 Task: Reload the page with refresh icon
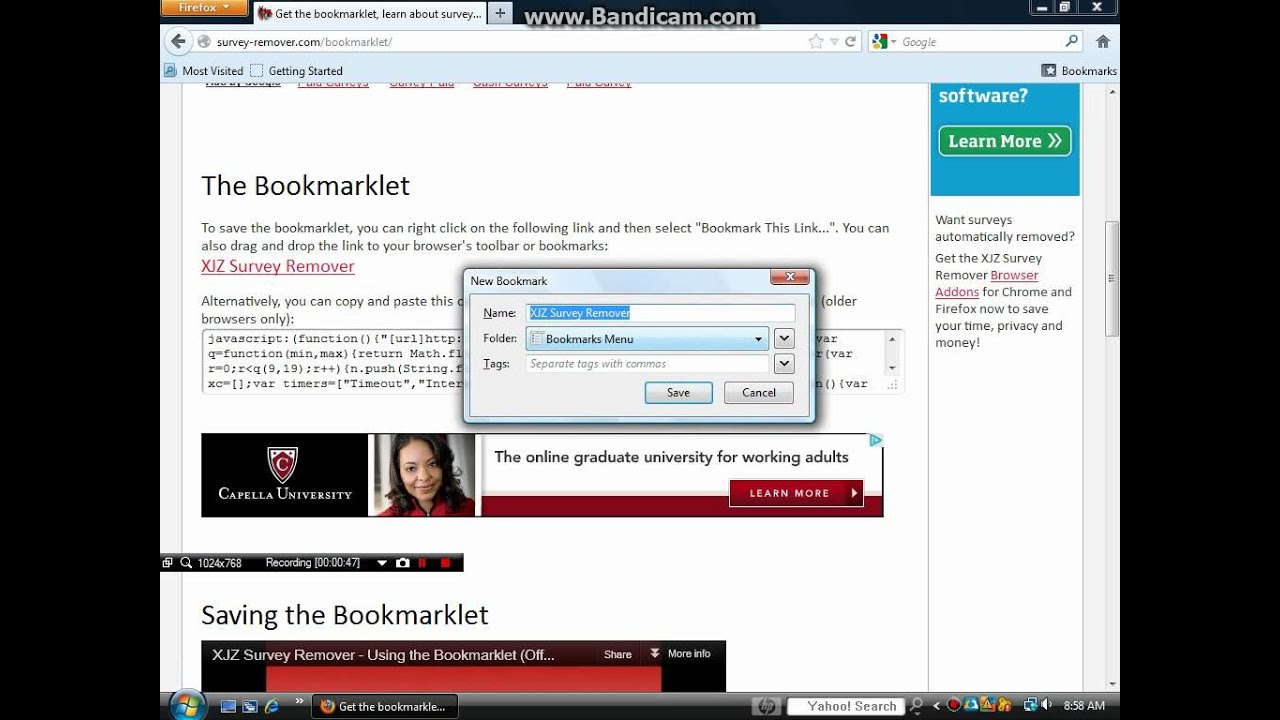851,42
